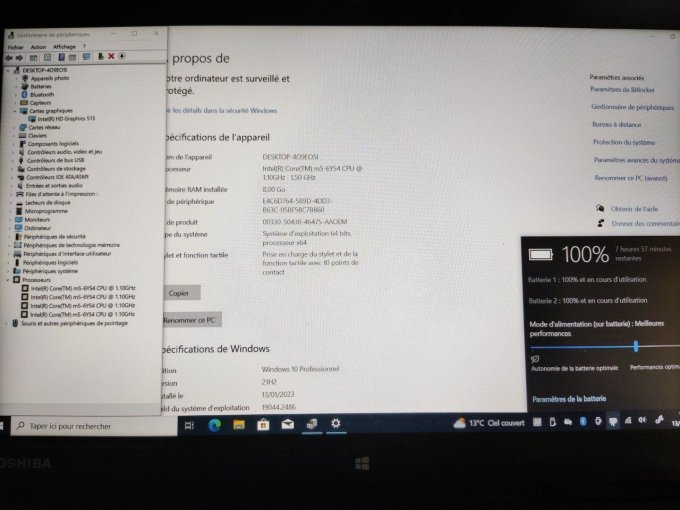The width and height of the screenshot is (680, 510).
Task: Open the Action menu
Action: point(38,47)
